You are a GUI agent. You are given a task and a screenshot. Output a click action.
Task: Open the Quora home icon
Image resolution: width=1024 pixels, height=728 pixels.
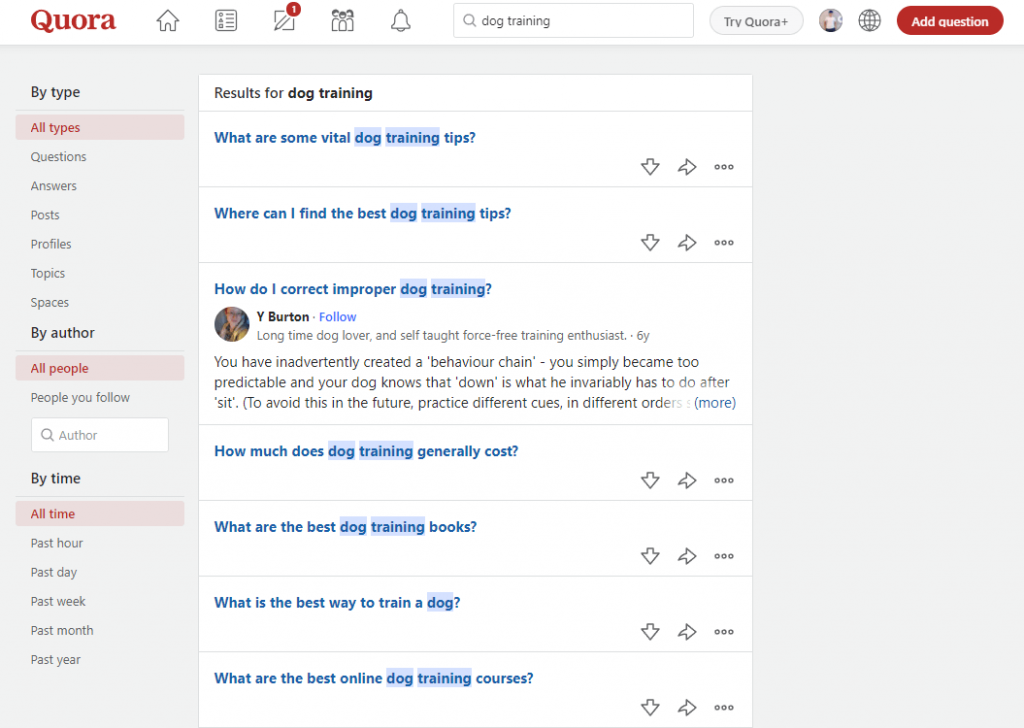(x=168, y=21)
